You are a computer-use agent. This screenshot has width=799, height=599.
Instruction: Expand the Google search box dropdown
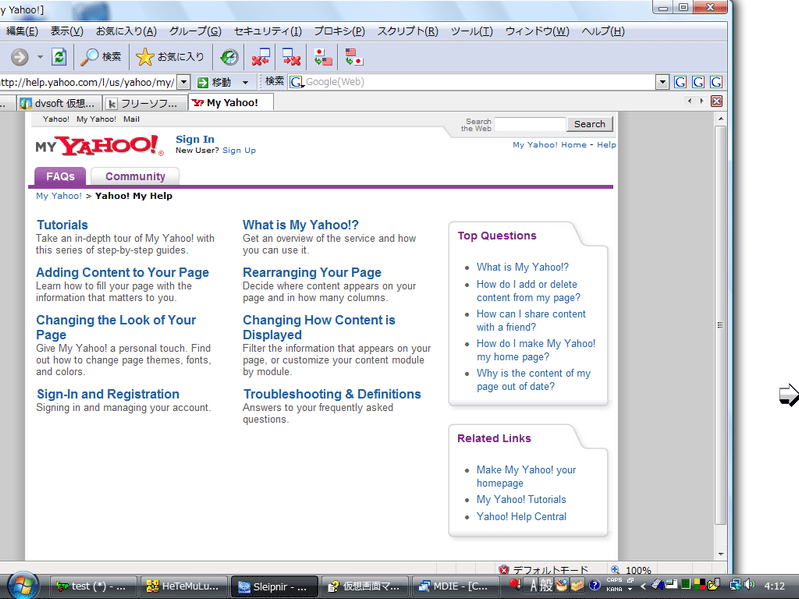[x=662, y=82]
